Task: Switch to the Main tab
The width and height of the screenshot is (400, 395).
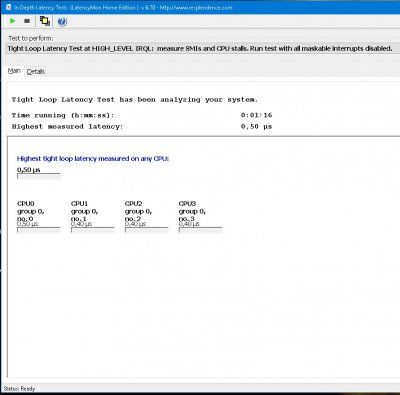Action: 14,71
